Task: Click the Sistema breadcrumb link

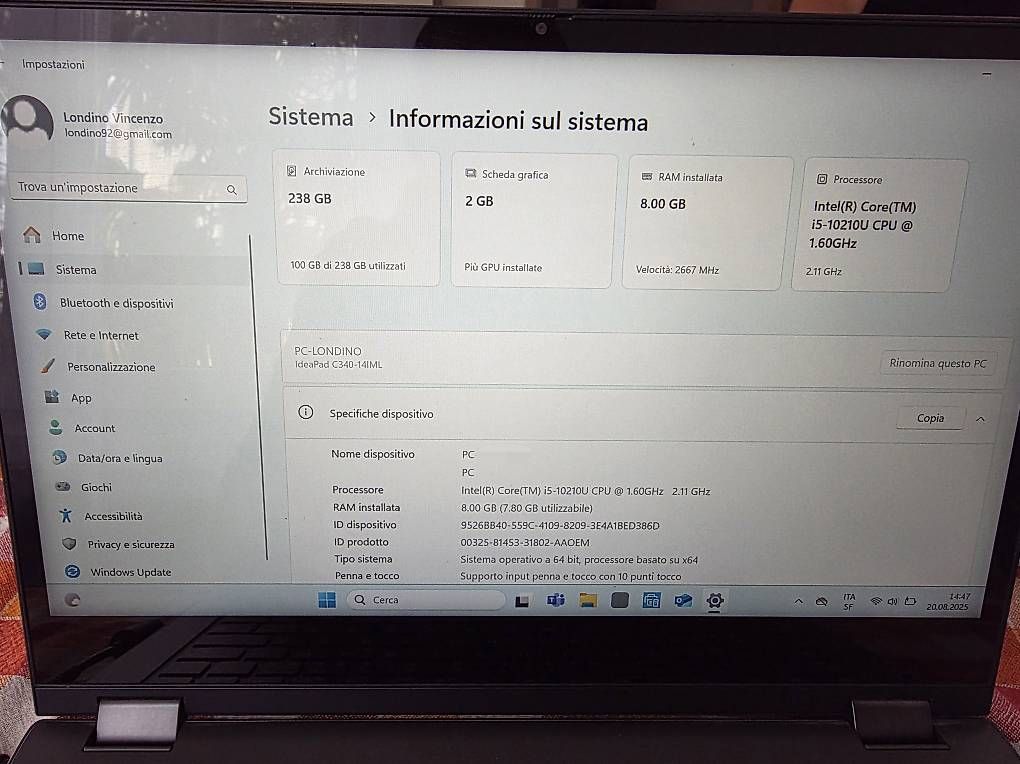Action: (311, 116)
